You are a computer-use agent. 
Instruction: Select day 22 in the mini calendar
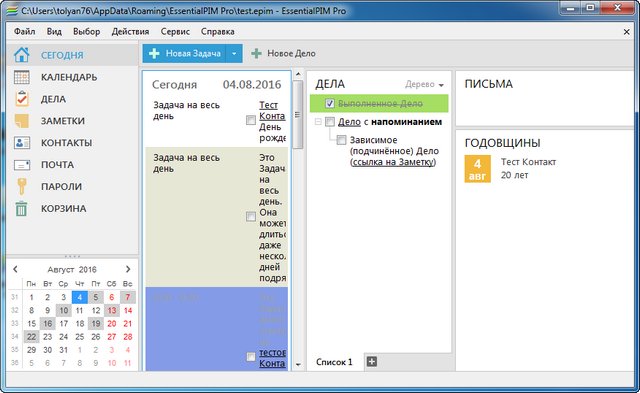[31, 337]
